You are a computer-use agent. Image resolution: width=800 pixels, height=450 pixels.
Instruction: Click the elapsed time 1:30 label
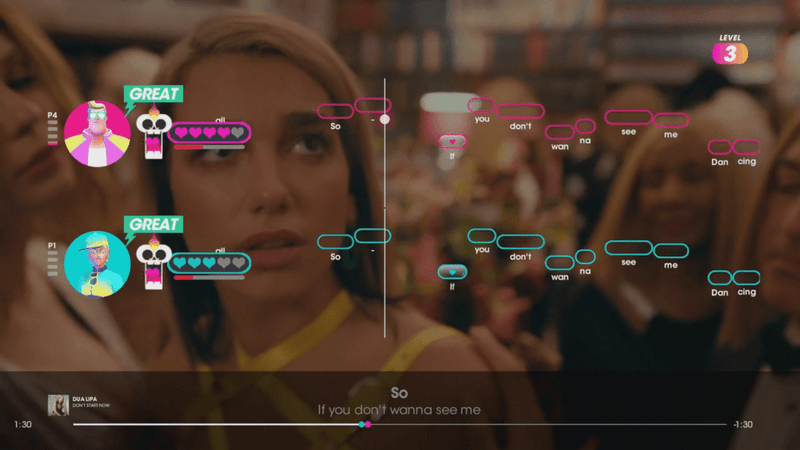click(x=22, y=425)
